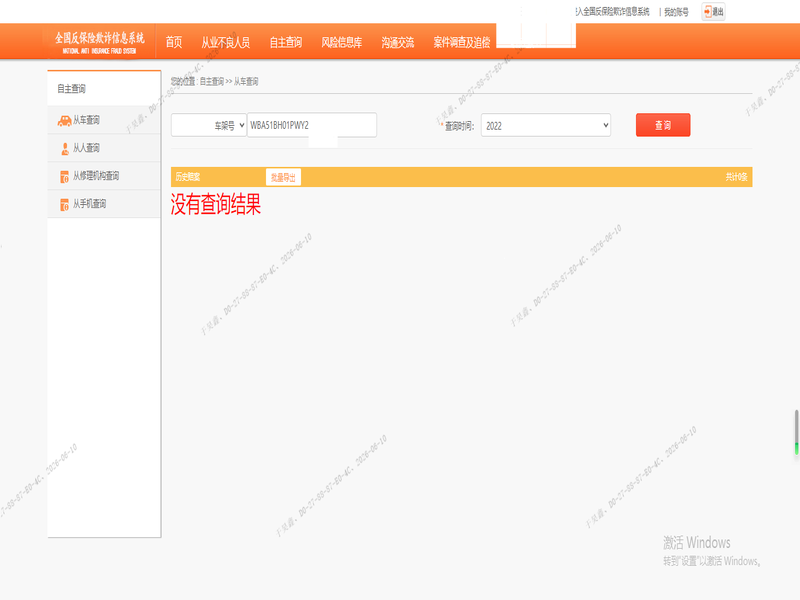Viewport: 800px width, 600px height.
Task: Click the car icon beside 从车查询
Action: (64, 120)
